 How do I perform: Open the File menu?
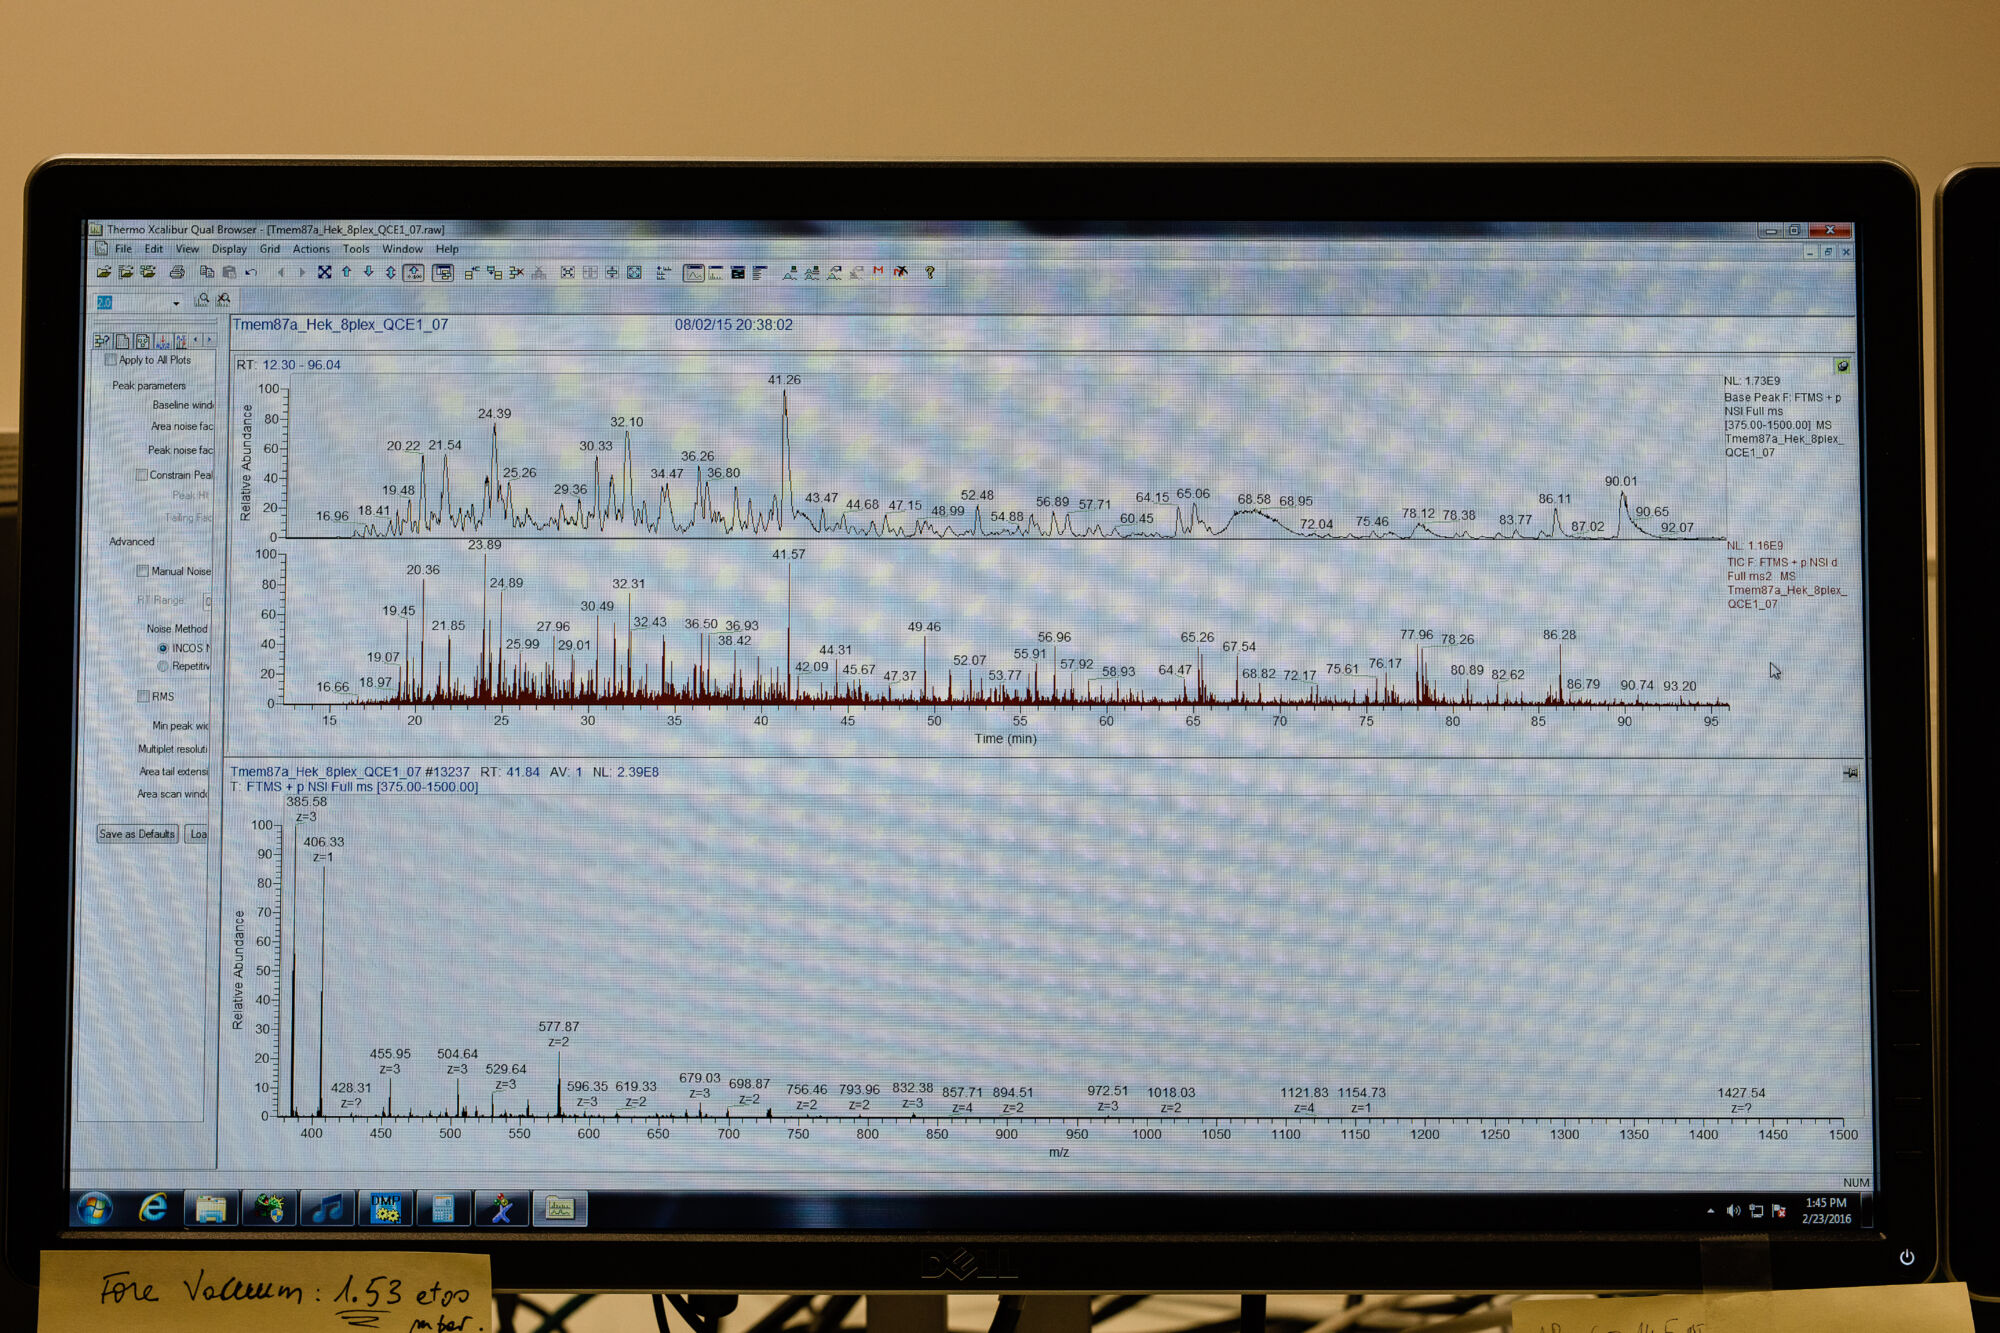[123, 249]
